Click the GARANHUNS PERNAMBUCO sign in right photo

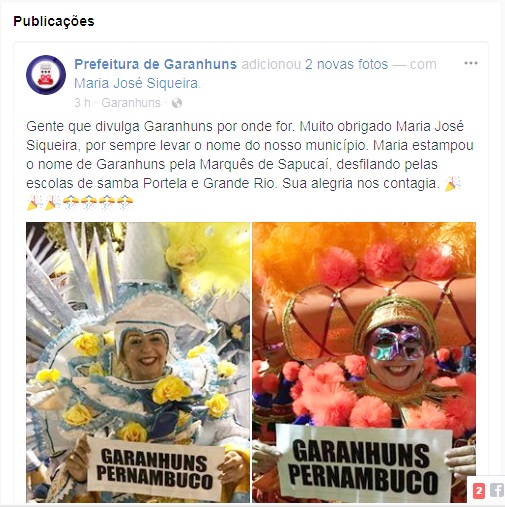click(x=364, y=466)
